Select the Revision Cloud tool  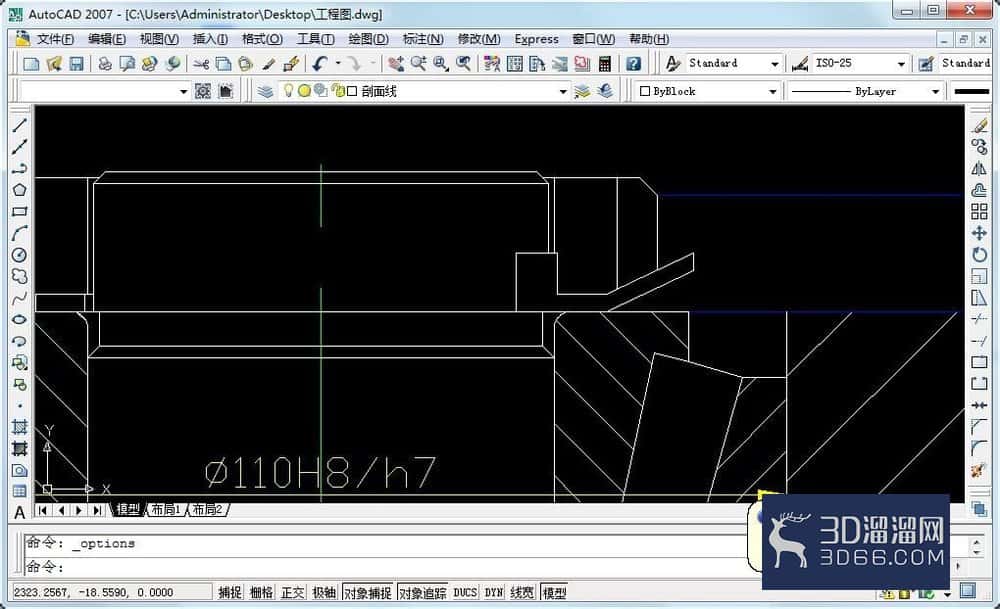click(x=19, y=276)
